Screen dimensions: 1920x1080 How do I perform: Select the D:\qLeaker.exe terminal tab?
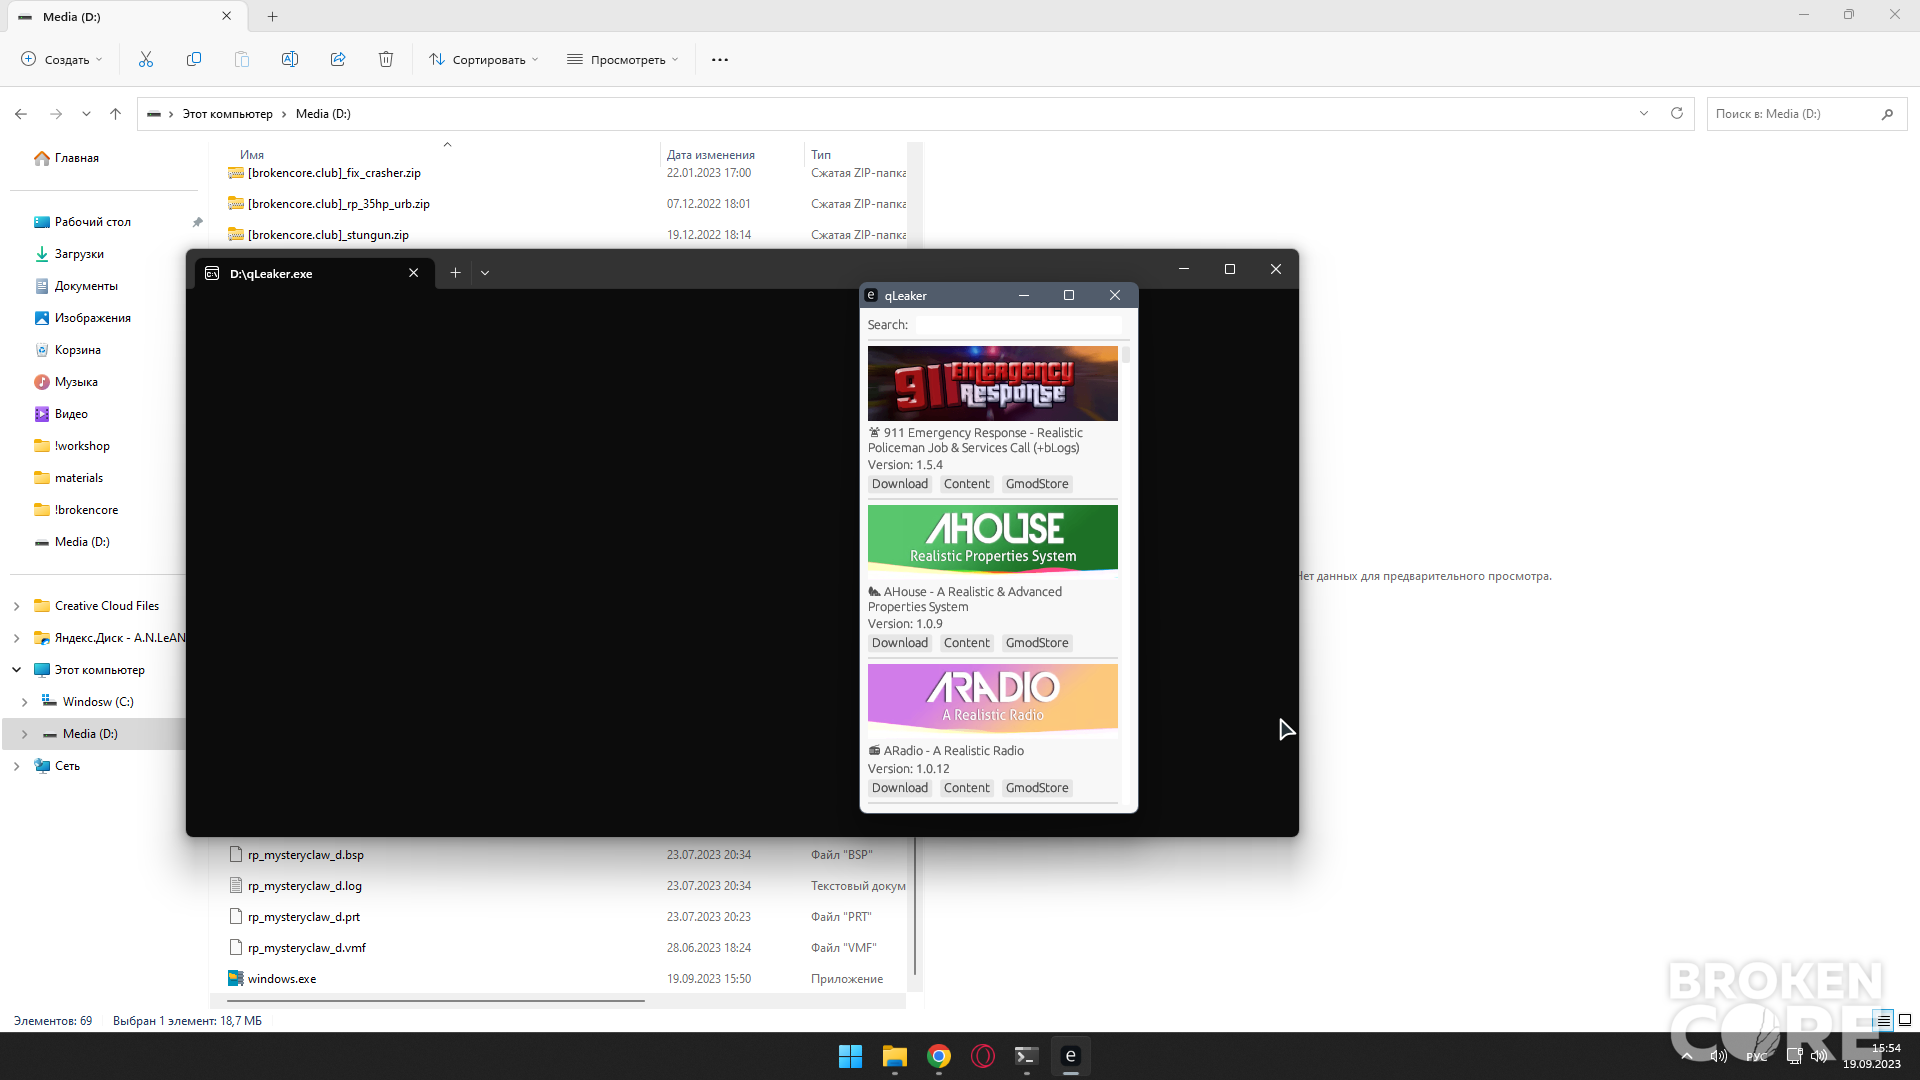pos(314,273)
